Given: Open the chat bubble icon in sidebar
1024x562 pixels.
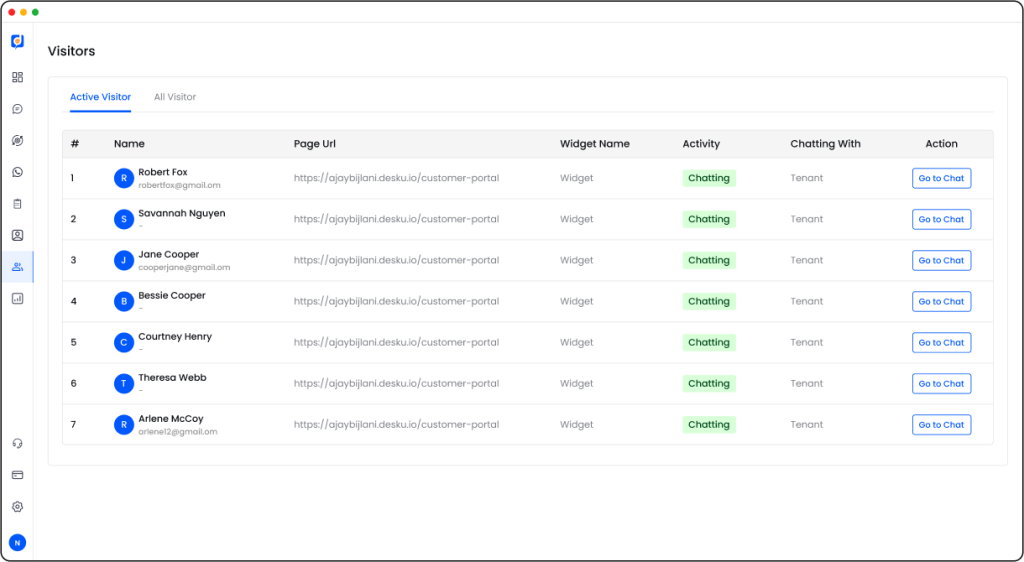Looking at the screenshot, I should tap(18, 109).
